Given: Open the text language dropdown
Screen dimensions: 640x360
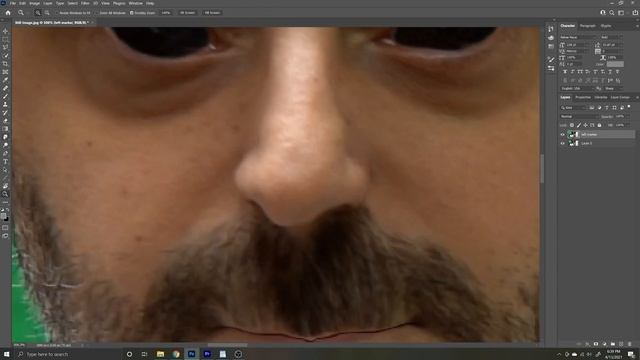Looking at the screenshot, I should 577,88.
